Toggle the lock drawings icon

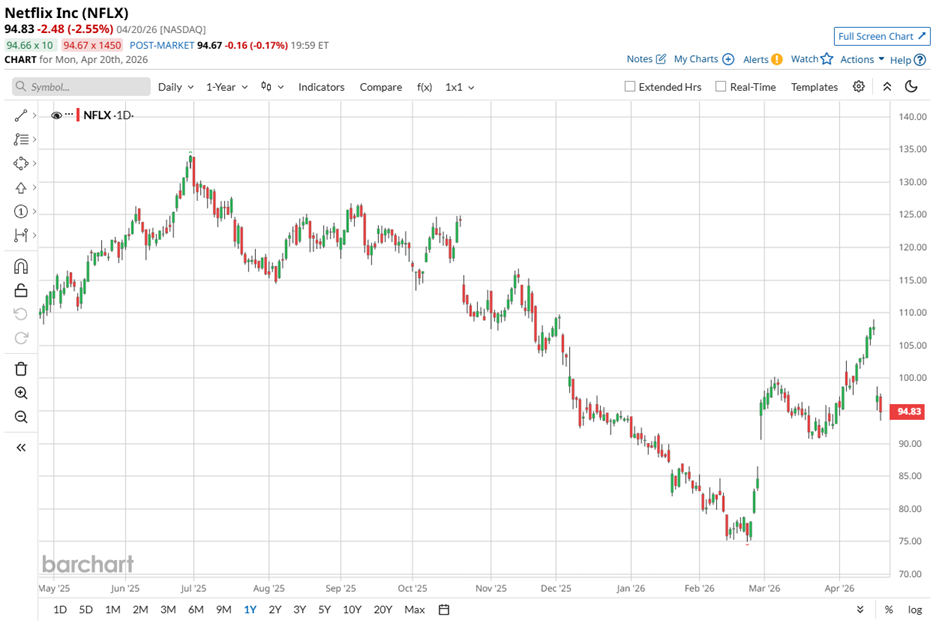(x=21, y=290)
